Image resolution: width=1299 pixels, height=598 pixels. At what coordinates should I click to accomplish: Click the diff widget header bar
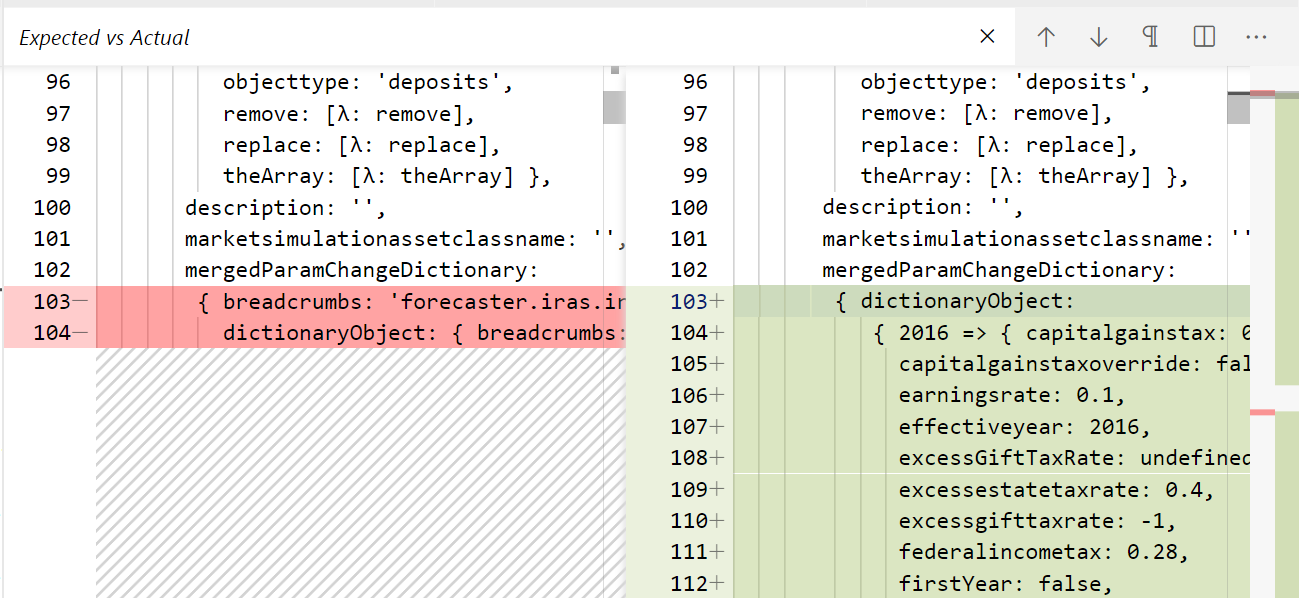(x=500, y=36)
